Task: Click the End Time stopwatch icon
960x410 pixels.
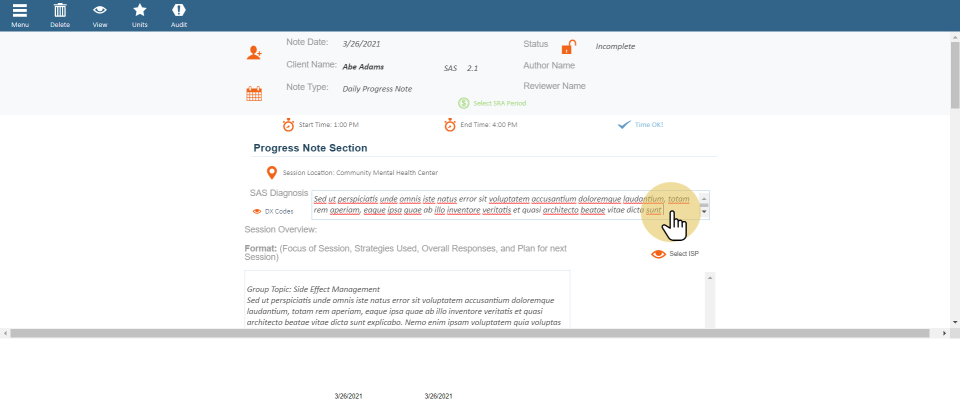Action: [x=450, y=125]
